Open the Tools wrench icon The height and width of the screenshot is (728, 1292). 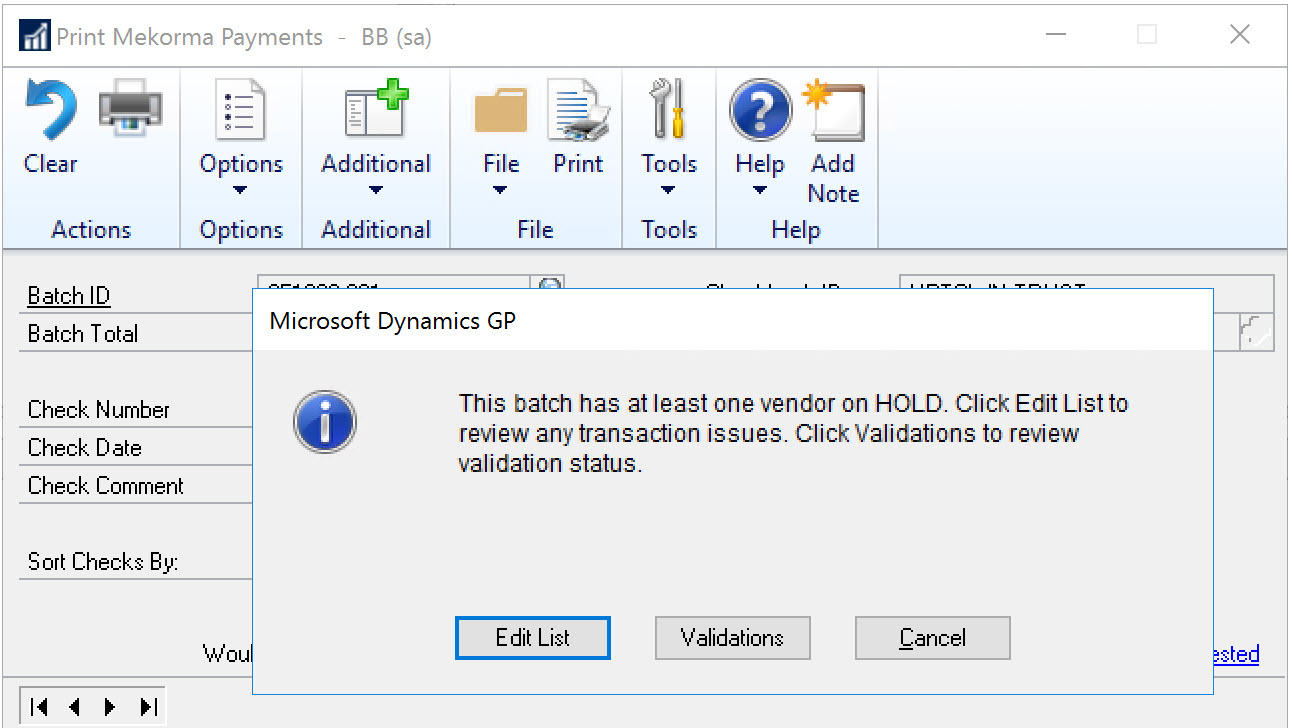[668, 110]
